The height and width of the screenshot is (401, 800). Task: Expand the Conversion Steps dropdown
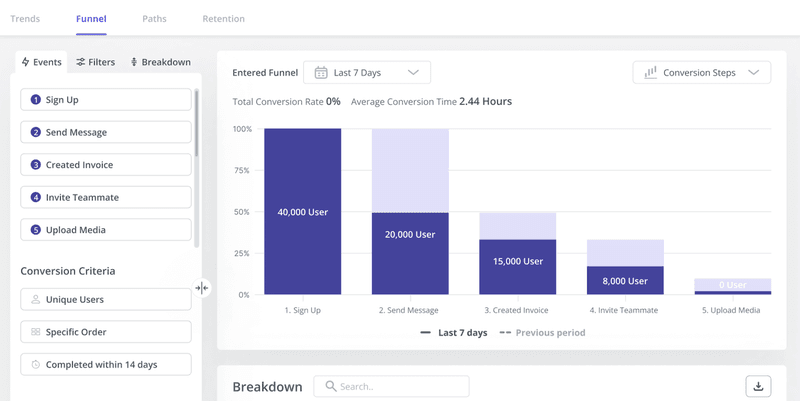(702, 73)
